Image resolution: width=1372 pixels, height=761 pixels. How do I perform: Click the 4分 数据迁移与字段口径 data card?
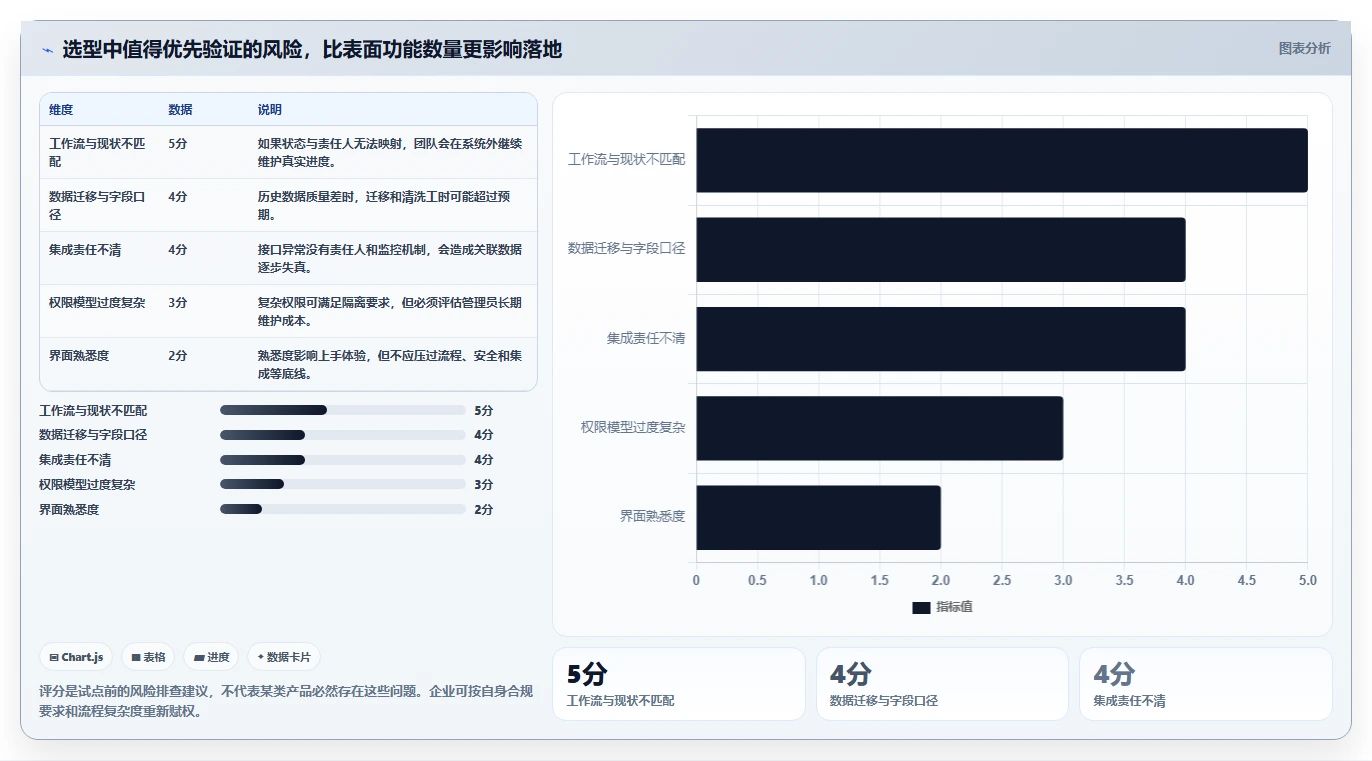click(942, 684)
